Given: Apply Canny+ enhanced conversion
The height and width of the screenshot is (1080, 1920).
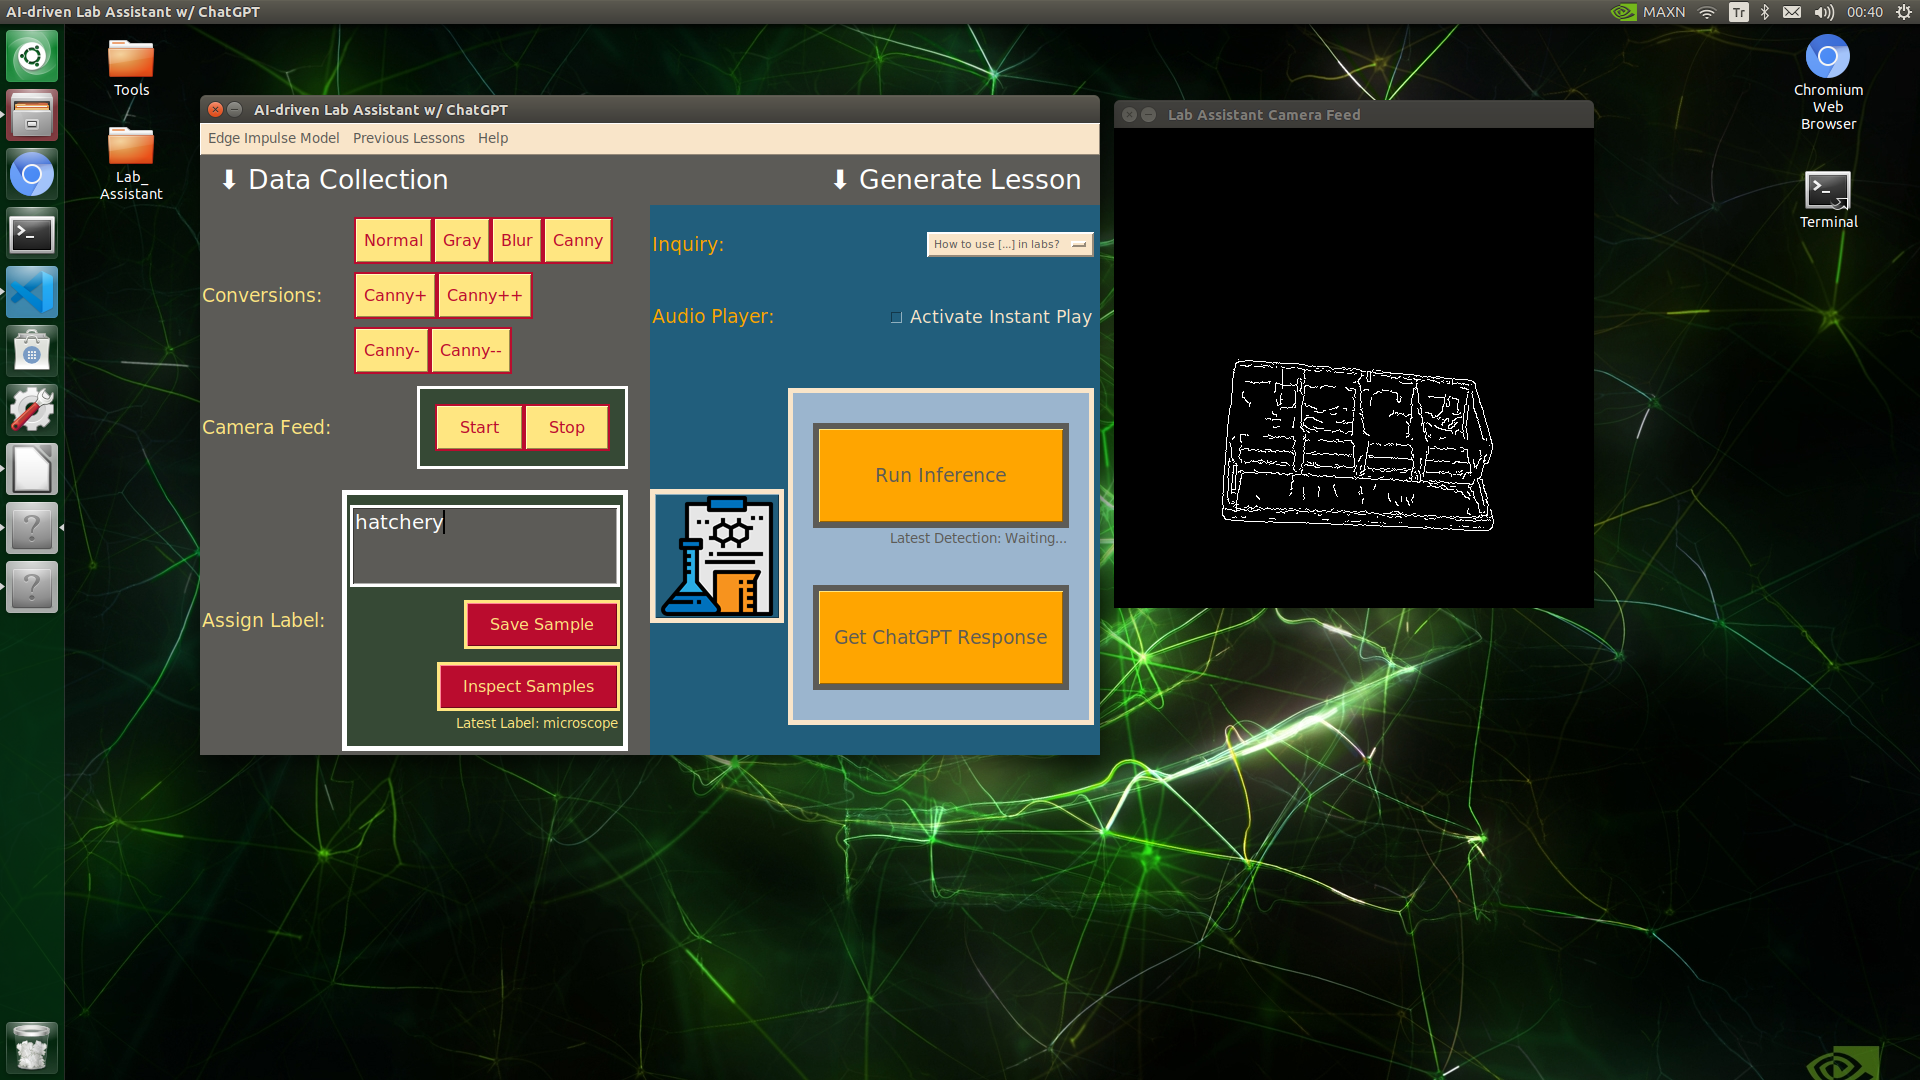Looking at the screenshot, I should [393, 295].
